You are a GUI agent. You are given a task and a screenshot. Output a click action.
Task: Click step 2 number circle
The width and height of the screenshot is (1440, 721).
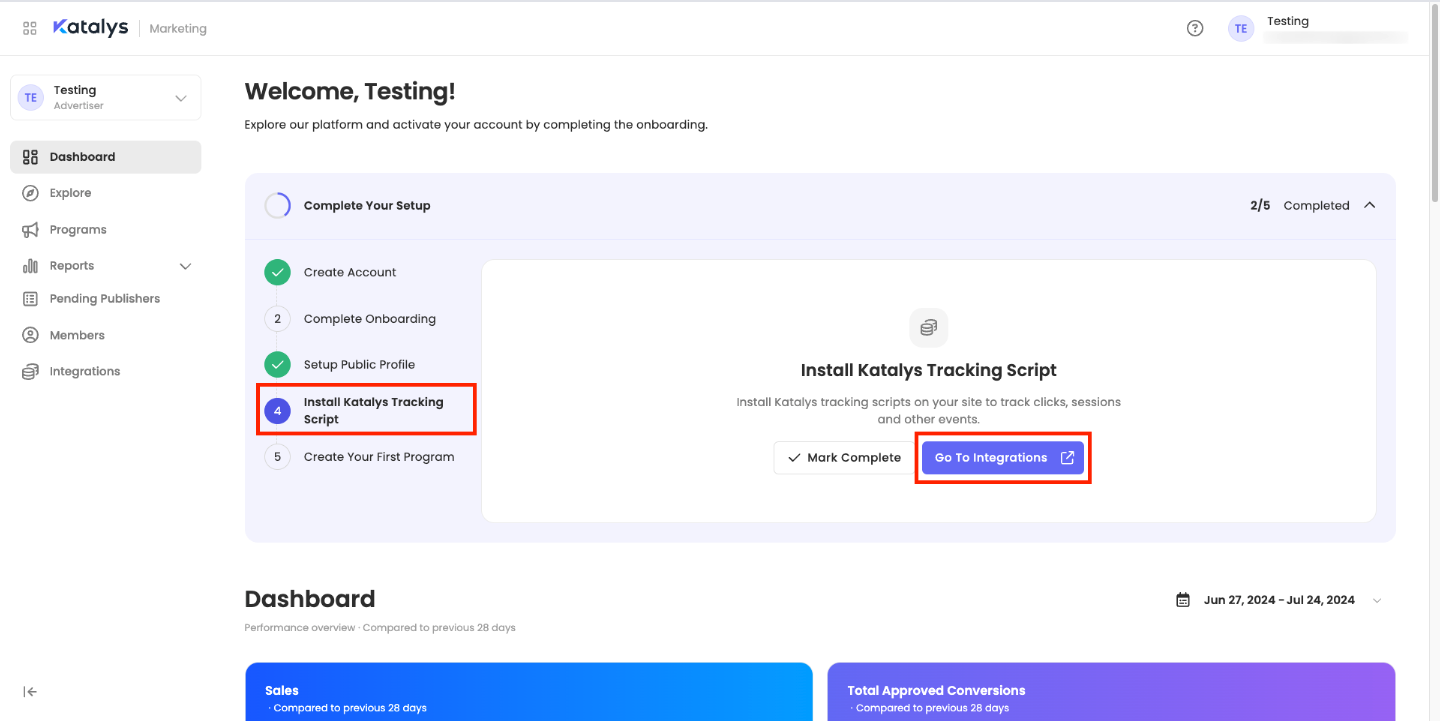click(x=277, y=319)
